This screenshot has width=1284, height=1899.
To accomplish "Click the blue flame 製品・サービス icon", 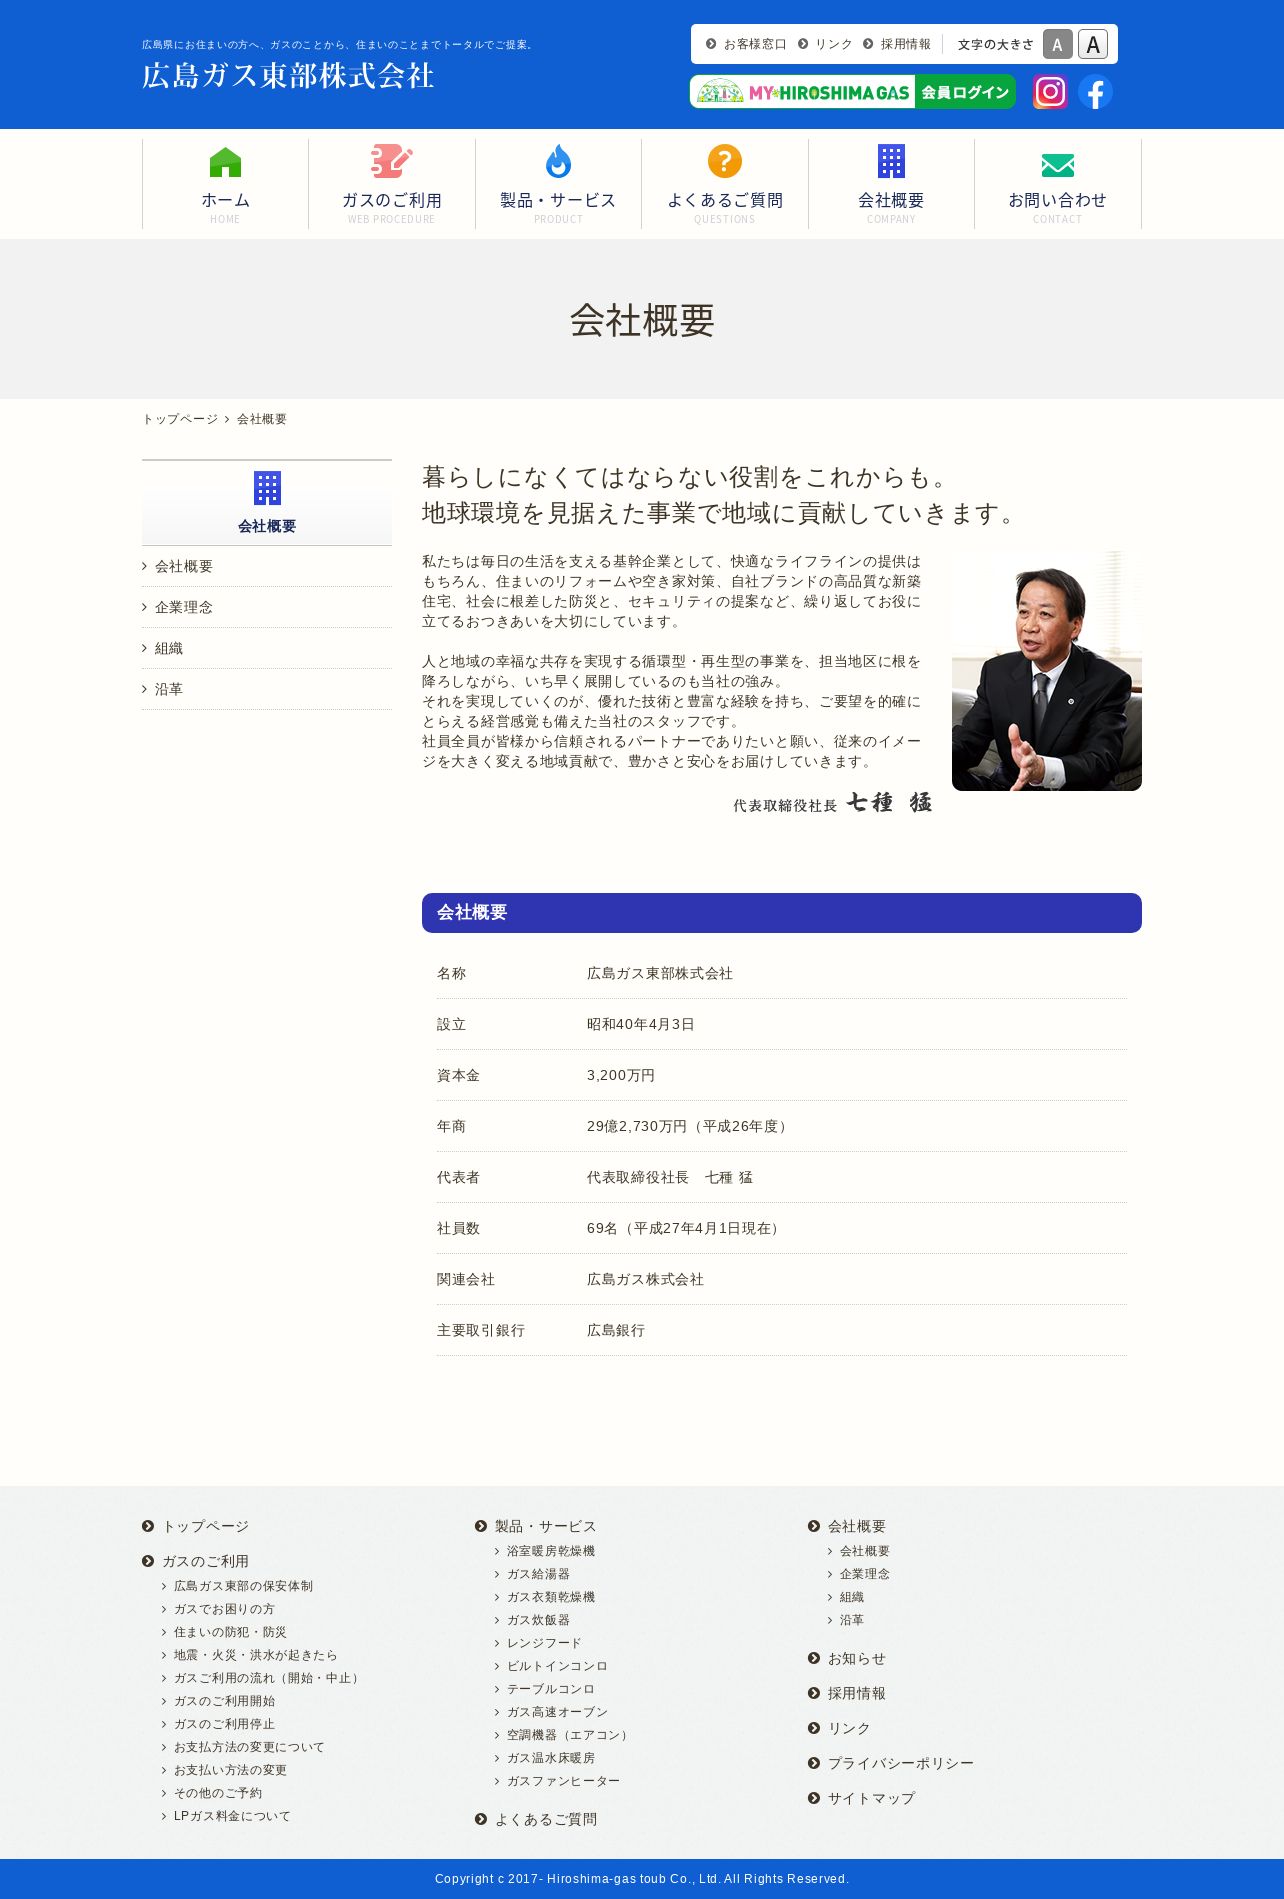I will (x=558, y=161).
